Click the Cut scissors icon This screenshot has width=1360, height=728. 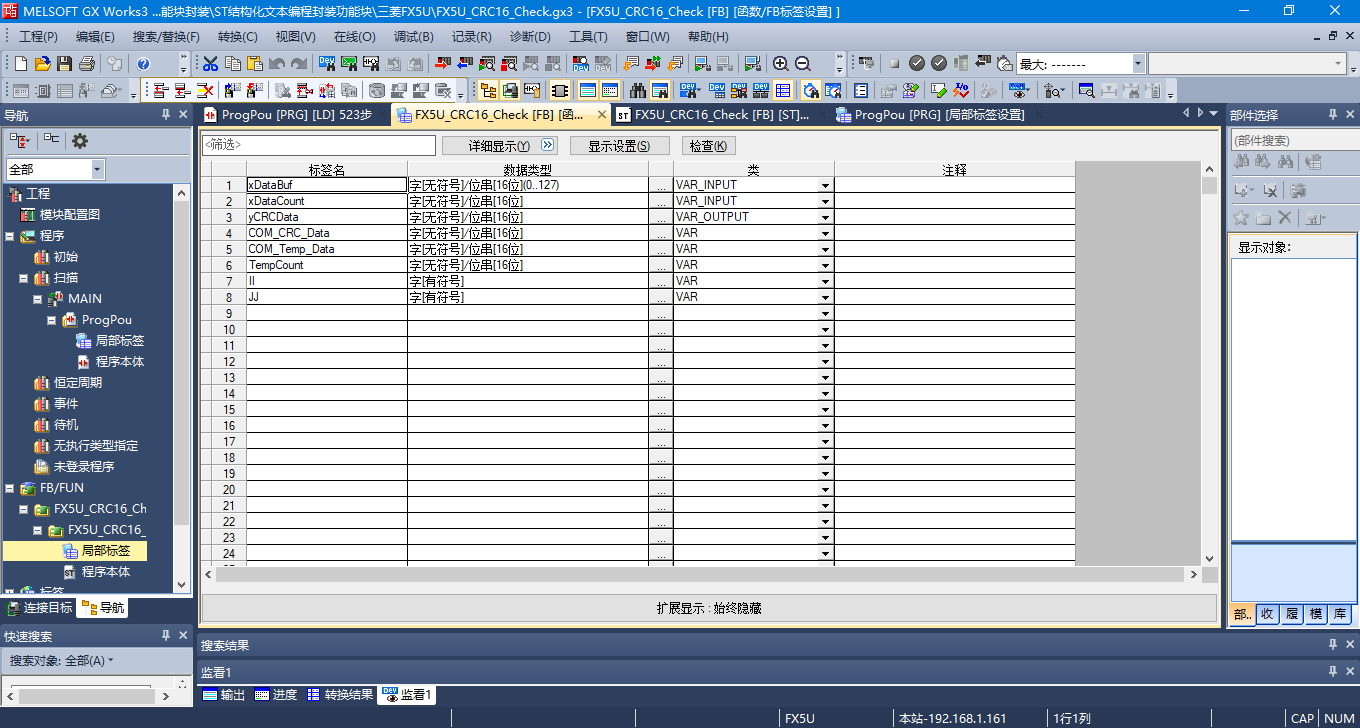coord(210,63)
